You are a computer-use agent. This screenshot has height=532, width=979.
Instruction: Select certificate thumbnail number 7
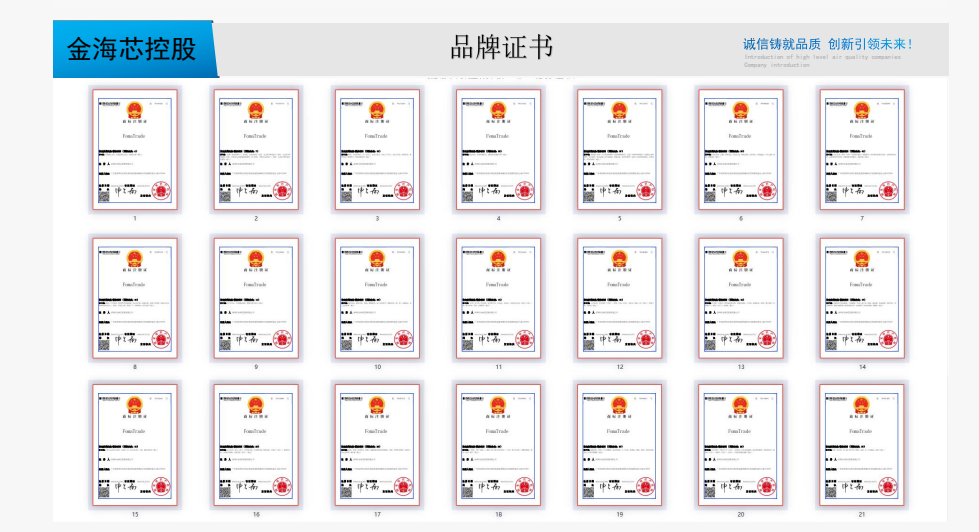(x=861, y=150)
